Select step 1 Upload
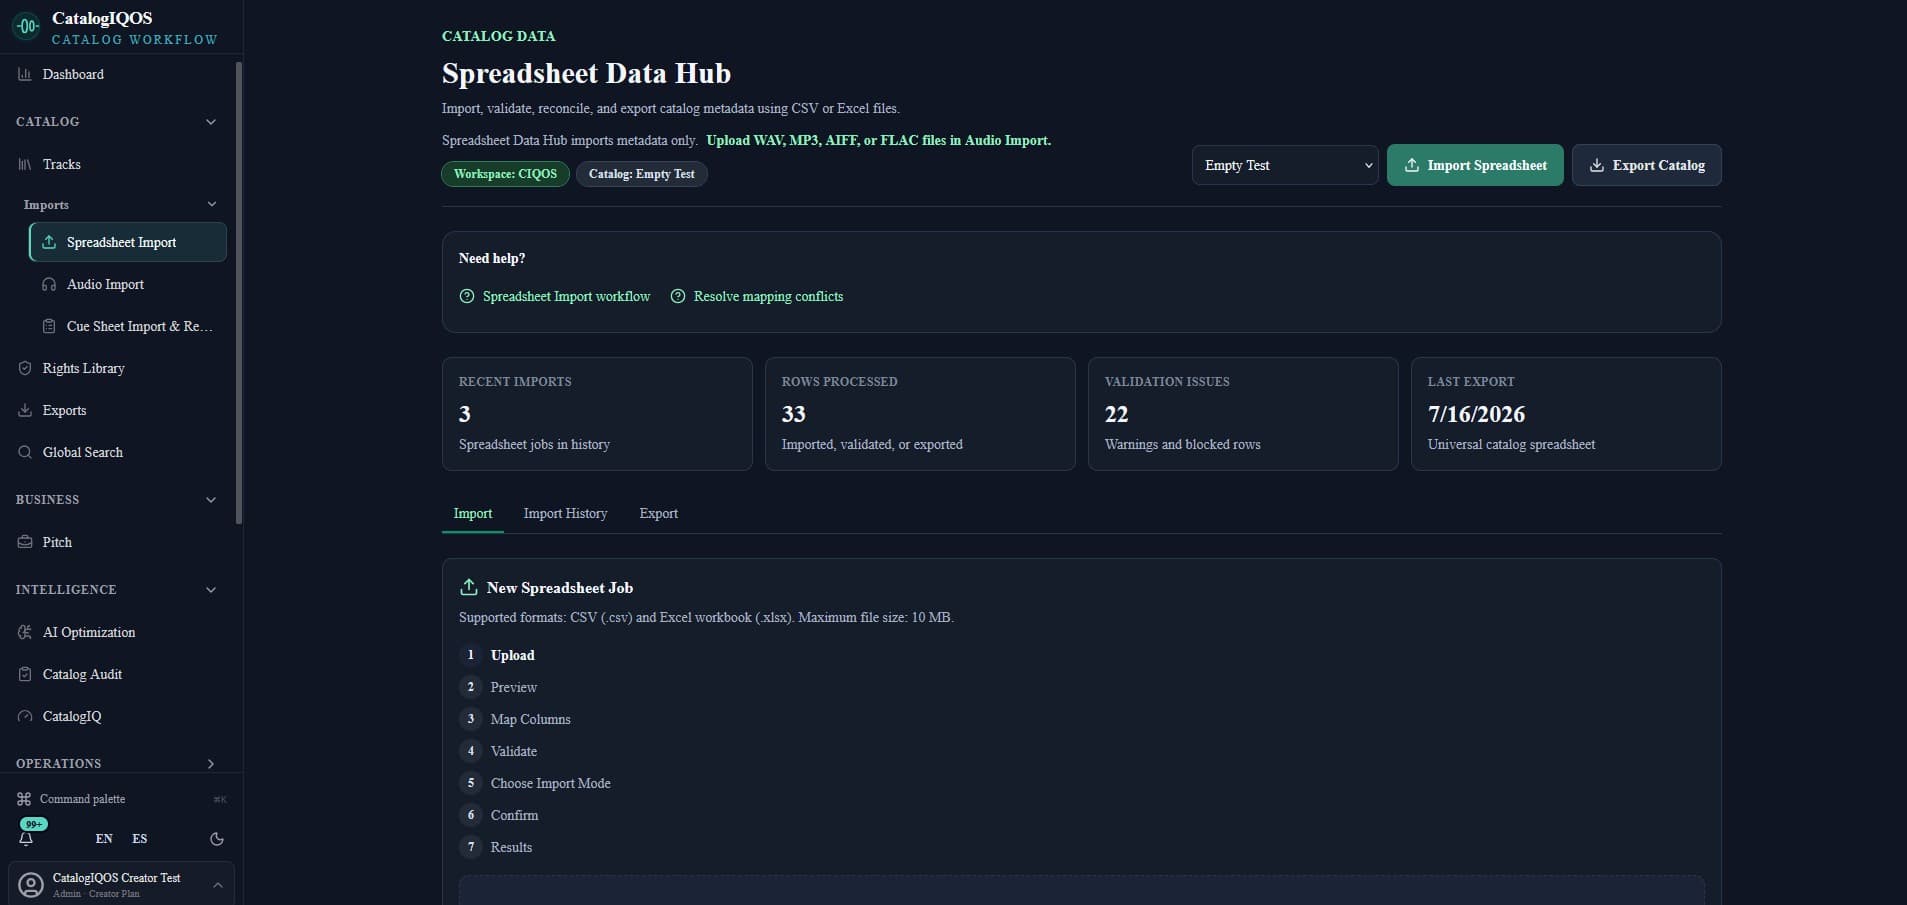Viewport: 1907px width, 905px height. 497,655
